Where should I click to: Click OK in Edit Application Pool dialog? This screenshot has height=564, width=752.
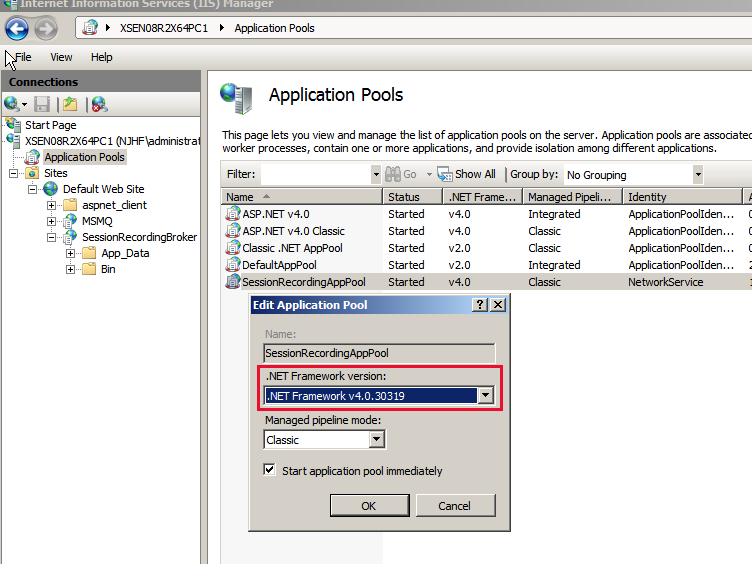368,506
